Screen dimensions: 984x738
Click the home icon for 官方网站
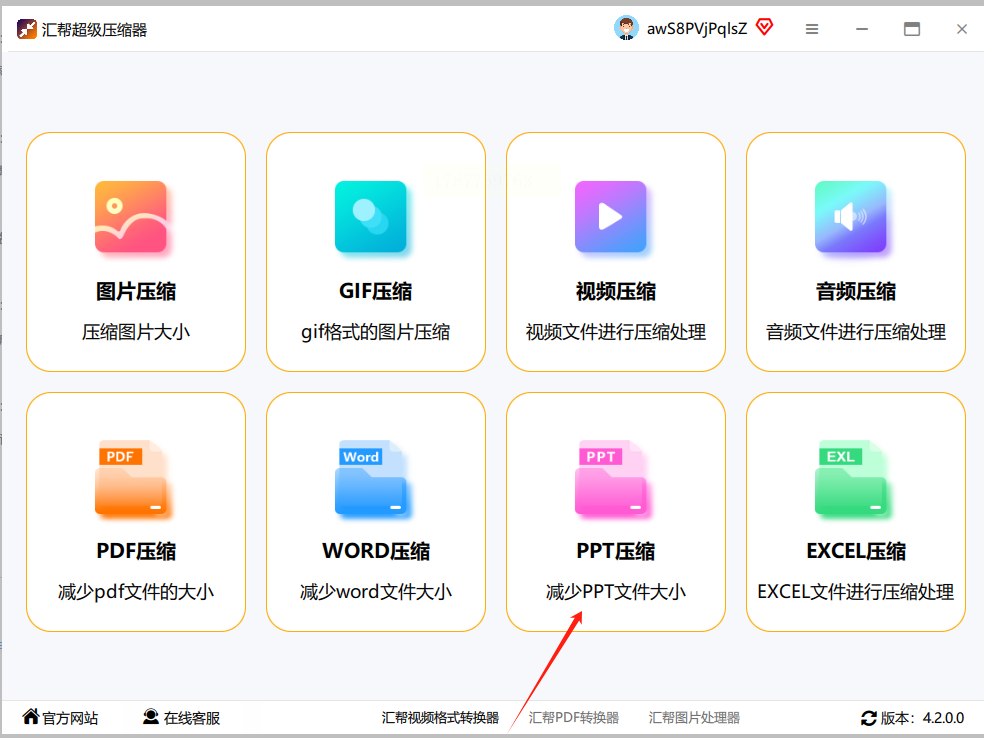click(x=31, y=717)
